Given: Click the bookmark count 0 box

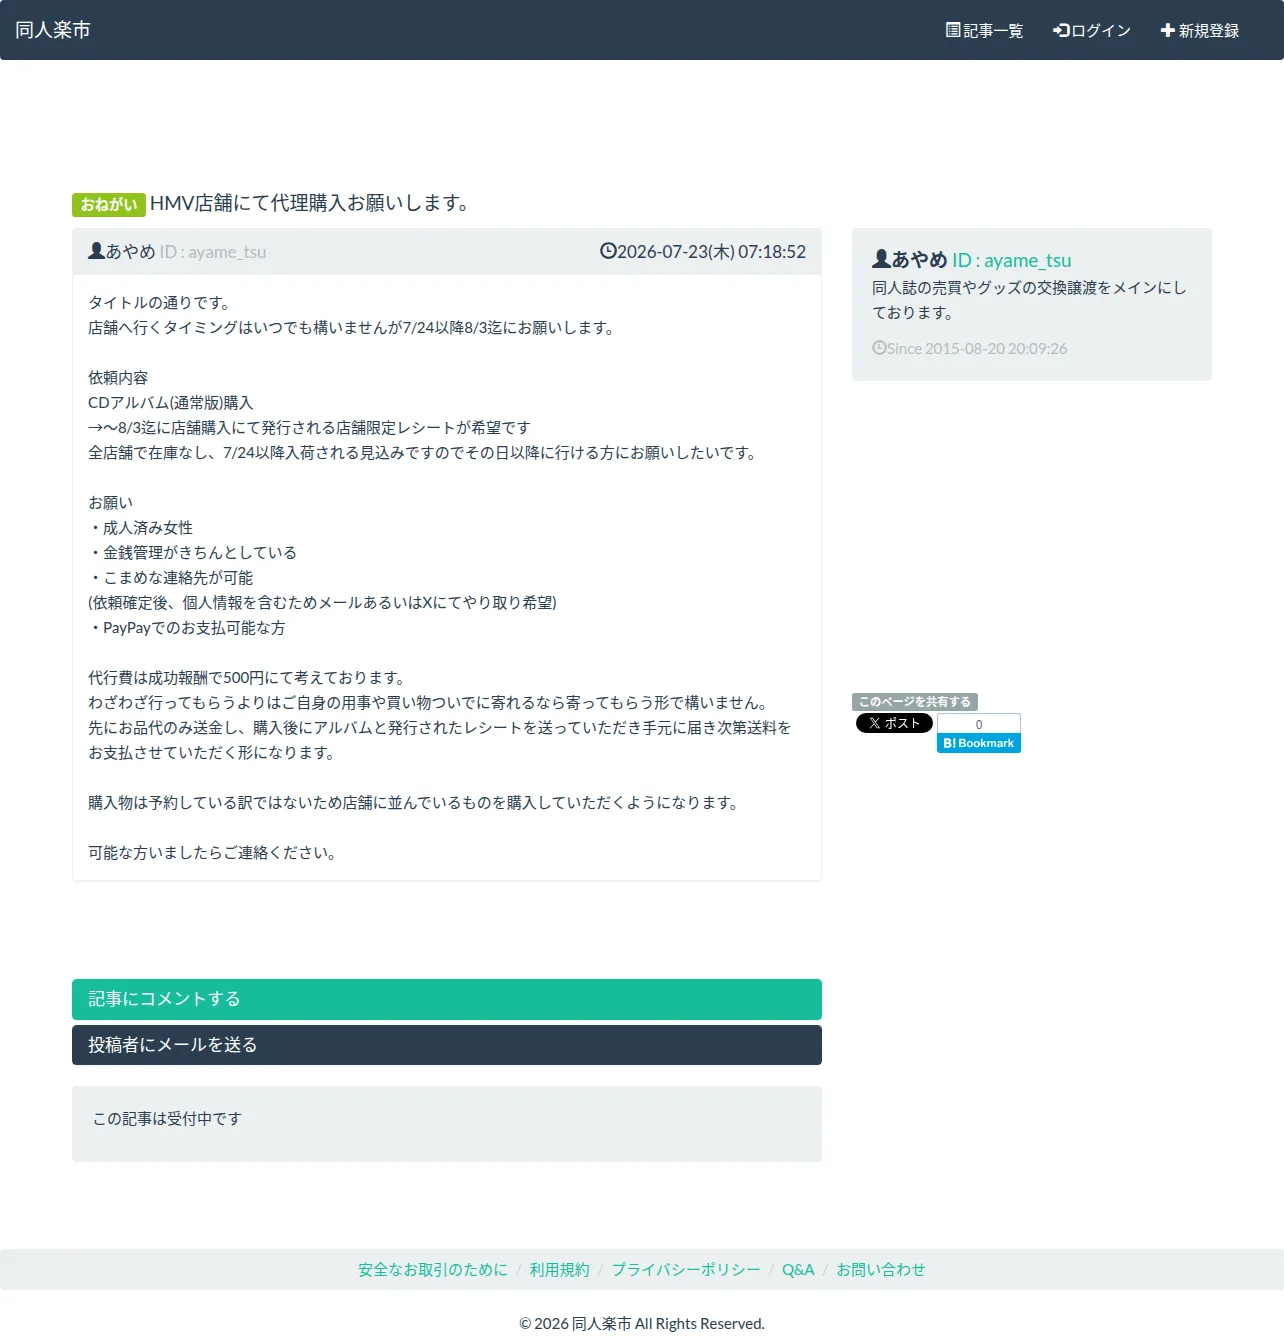Looking at the screenshot, I should click(979, 724).
